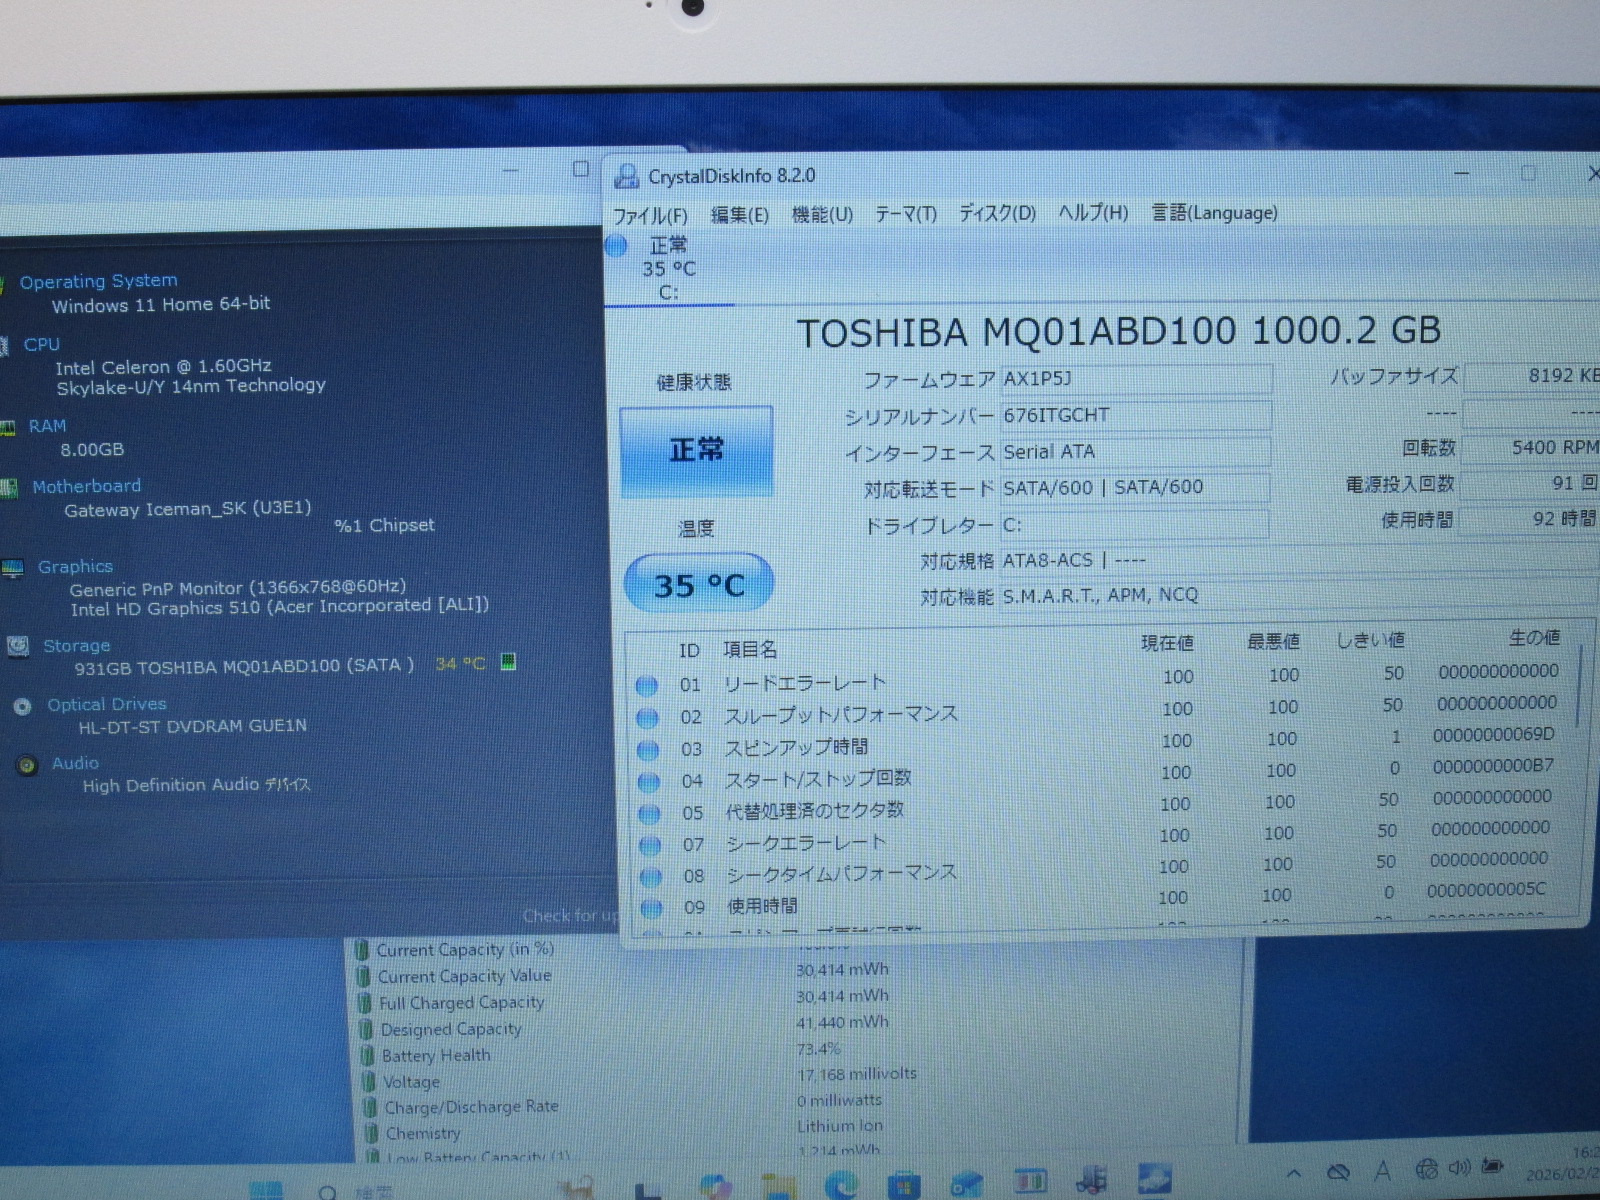
Task: Click the firmware AX1P5J field
Action: point(1135,379)
